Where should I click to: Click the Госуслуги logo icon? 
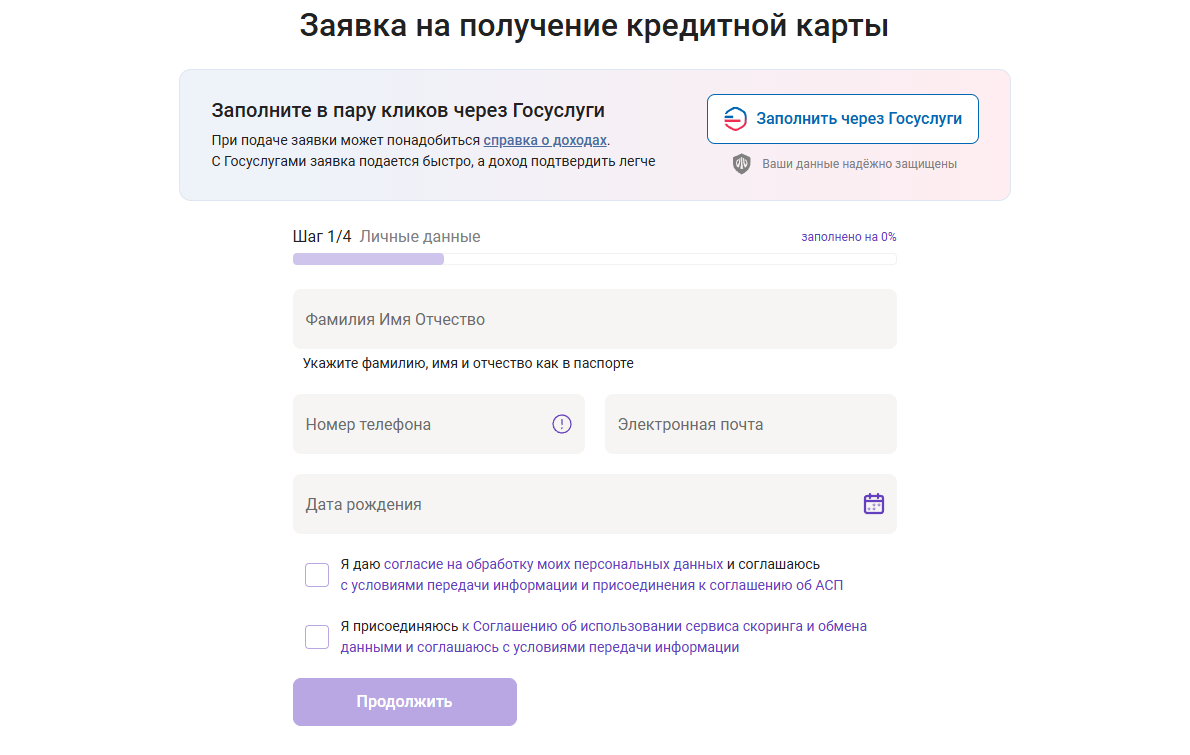[x=735, y=119]
